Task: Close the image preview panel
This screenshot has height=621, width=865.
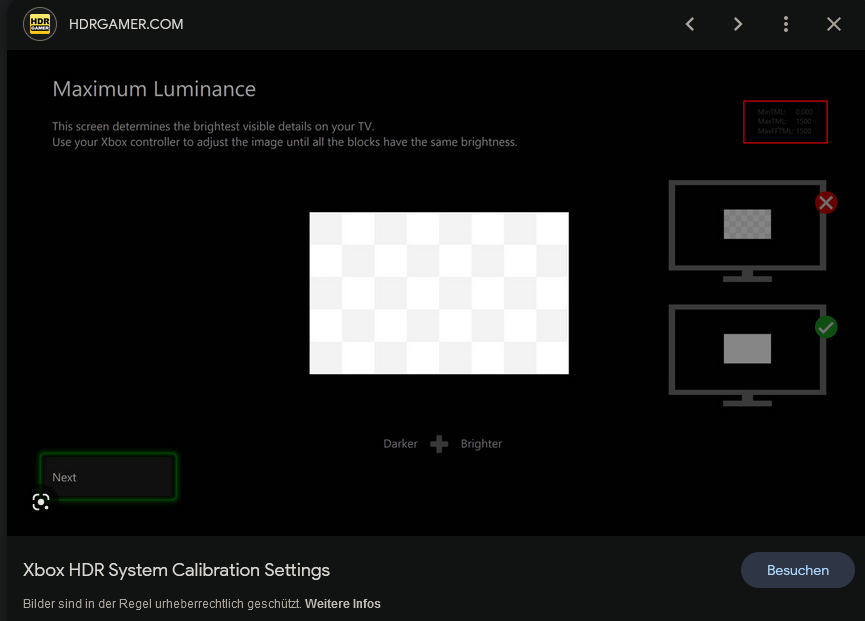Action: (834, 24)
